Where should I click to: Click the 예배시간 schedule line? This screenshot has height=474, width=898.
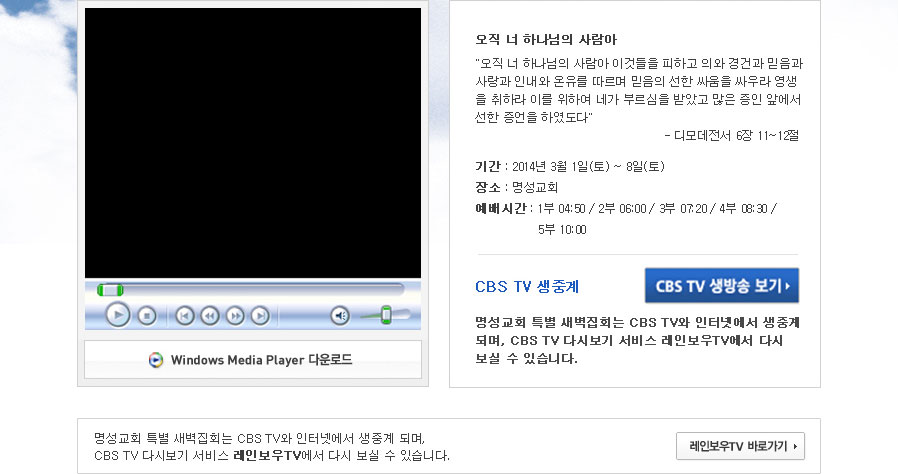(x=626, y=208)
